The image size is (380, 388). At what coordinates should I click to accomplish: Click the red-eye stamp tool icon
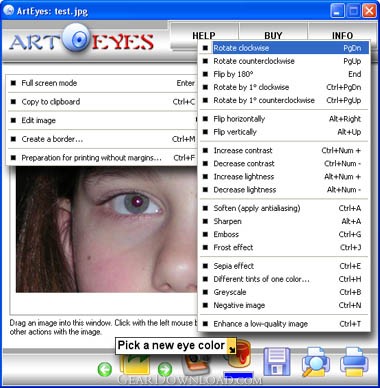click(x=197, y=365)
